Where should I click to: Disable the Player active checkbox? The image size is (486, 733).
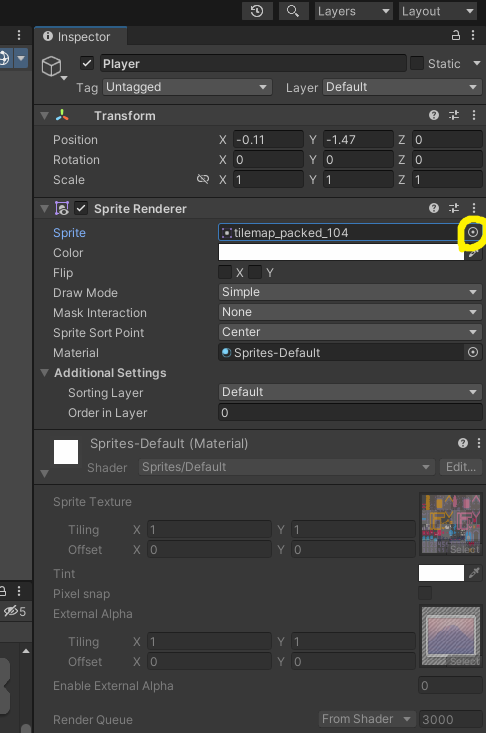[87, 63]
